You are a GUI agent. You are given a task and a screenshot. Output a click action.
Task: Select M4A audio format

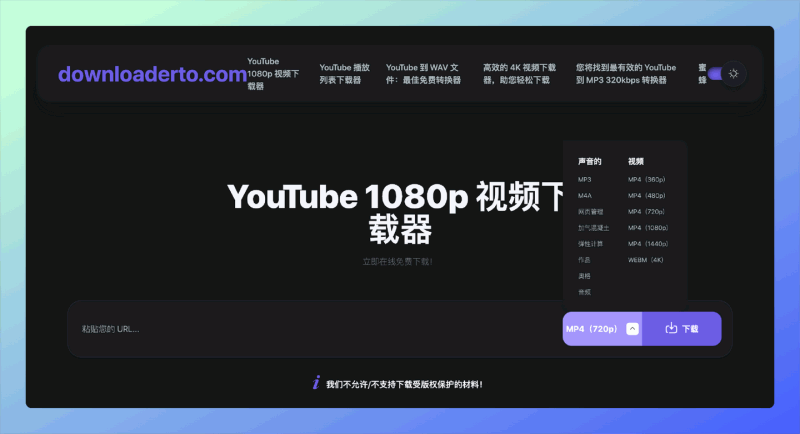coord(585,195)
